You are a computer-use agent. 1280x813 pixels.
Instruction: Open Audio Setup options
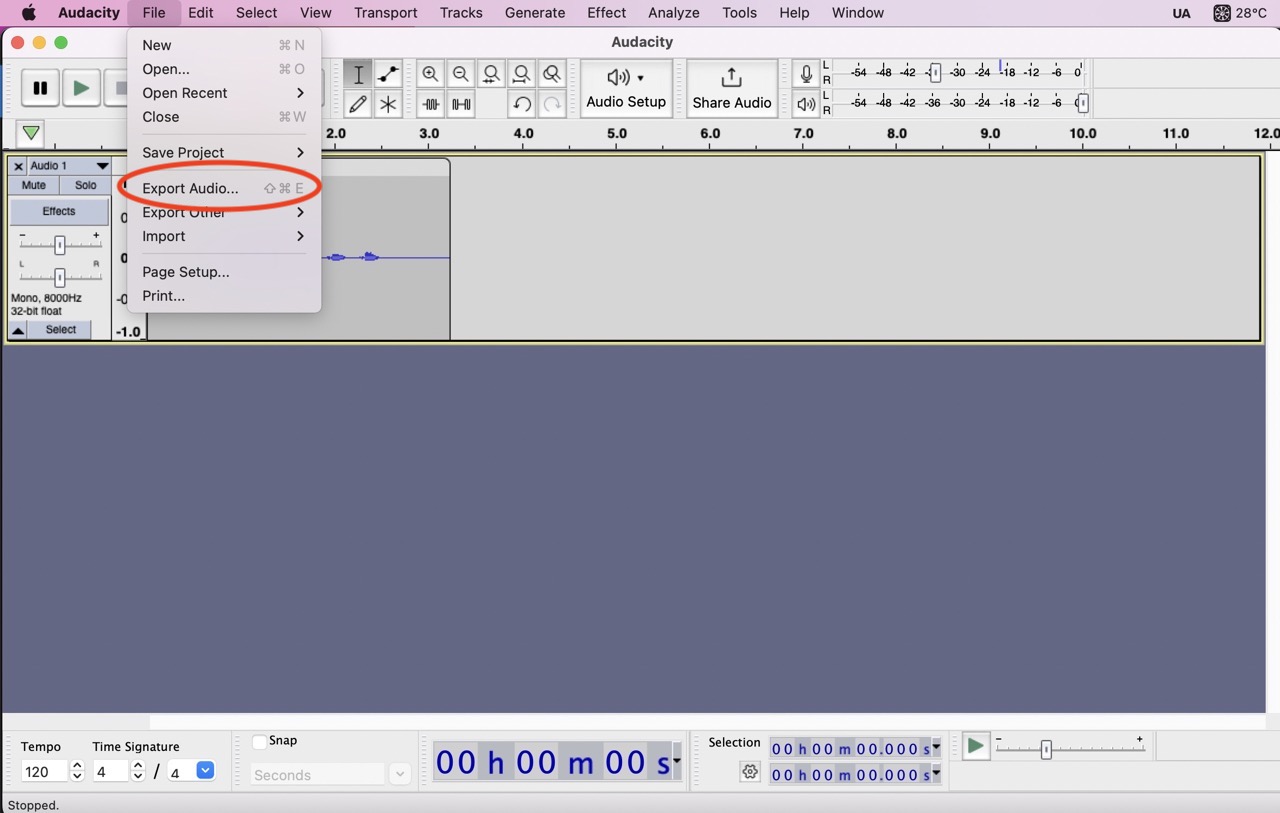click(x=626, y=89)
